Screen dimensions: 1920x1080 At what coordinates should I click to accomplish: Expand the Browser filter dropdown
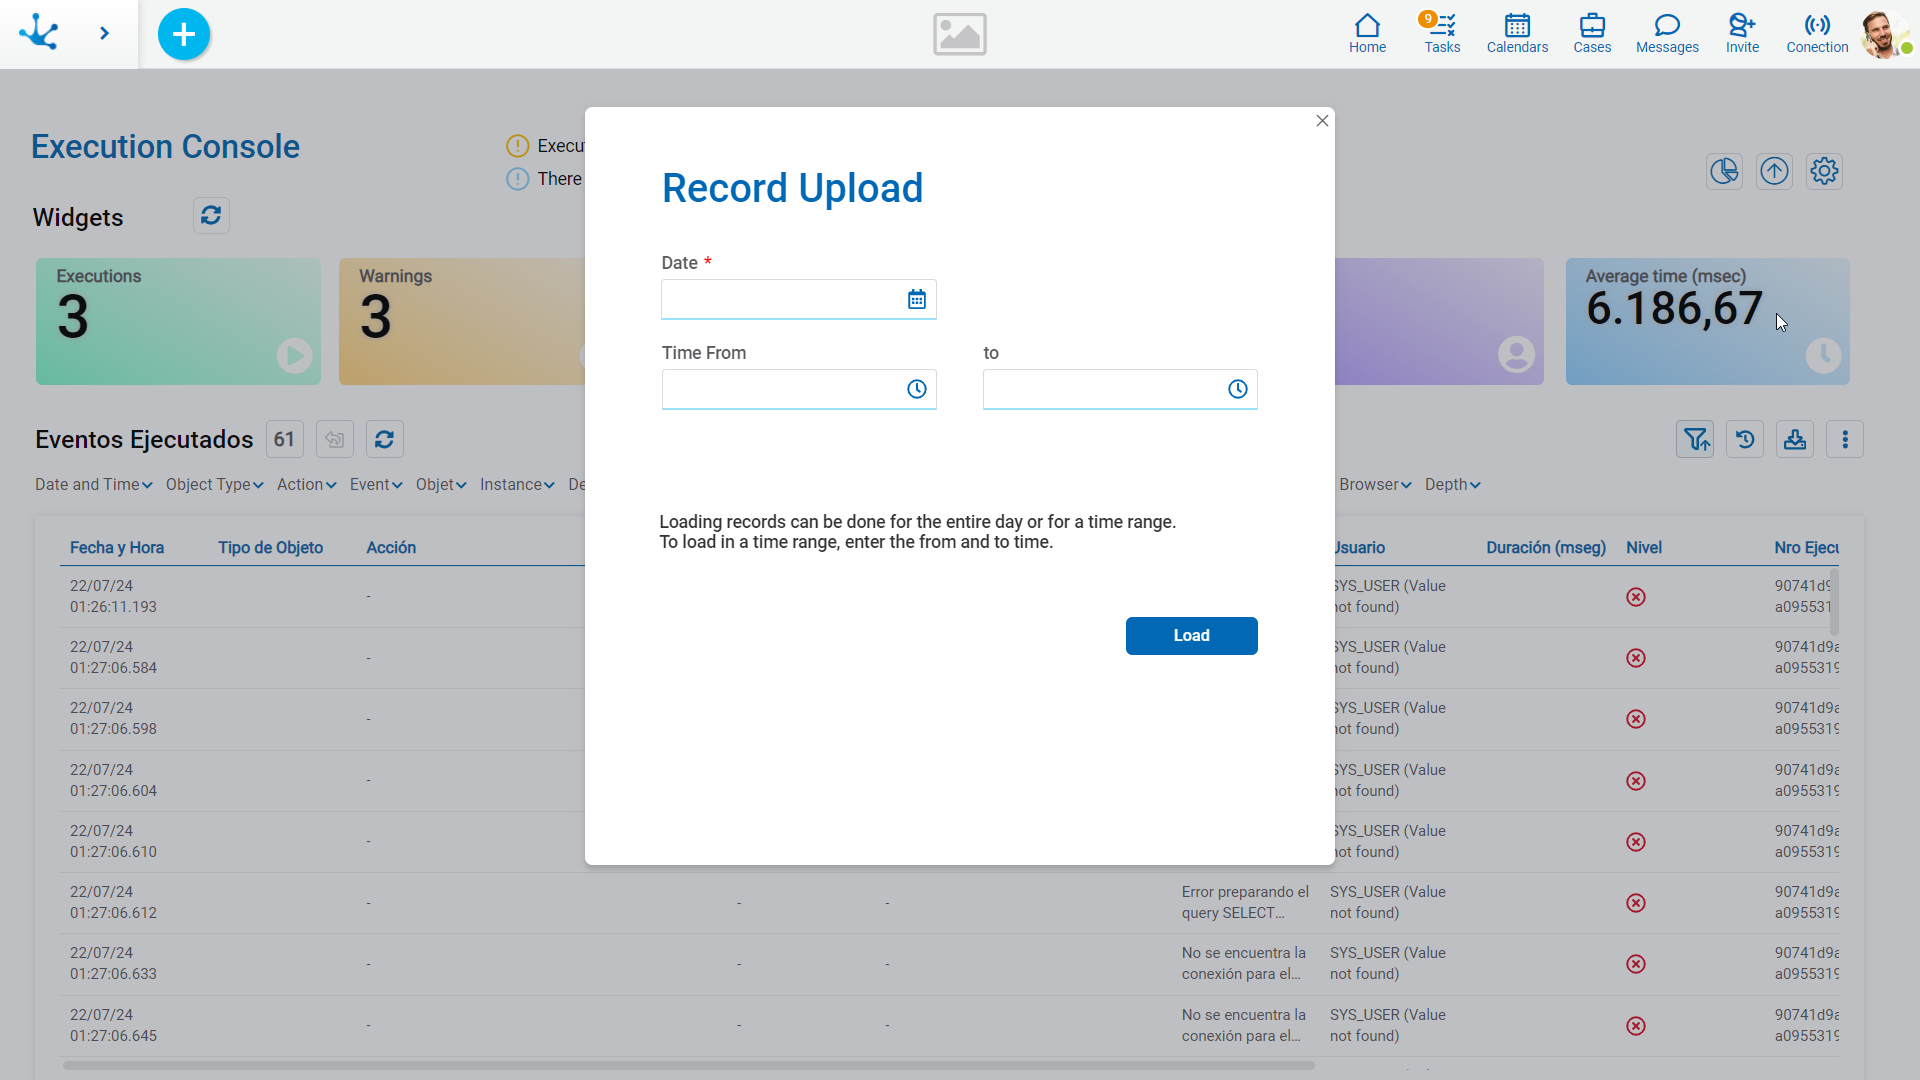[x=1374, y=485]
